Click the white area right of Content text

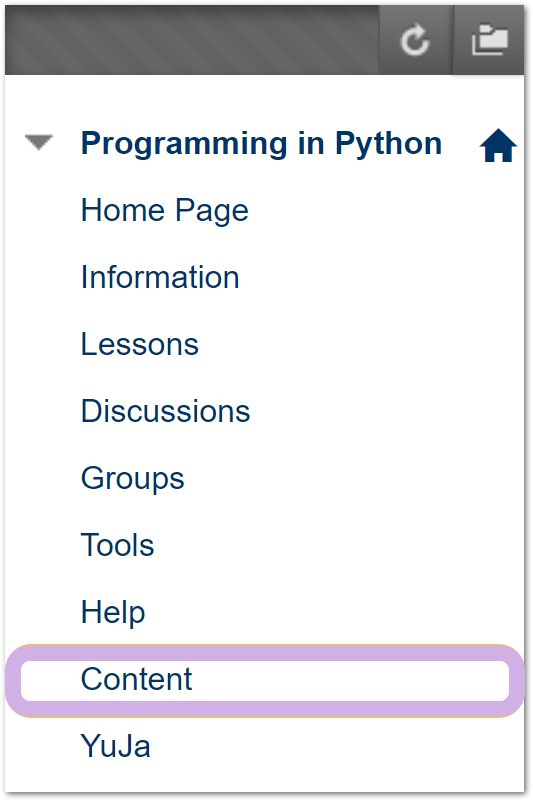[x=351, y=681]
